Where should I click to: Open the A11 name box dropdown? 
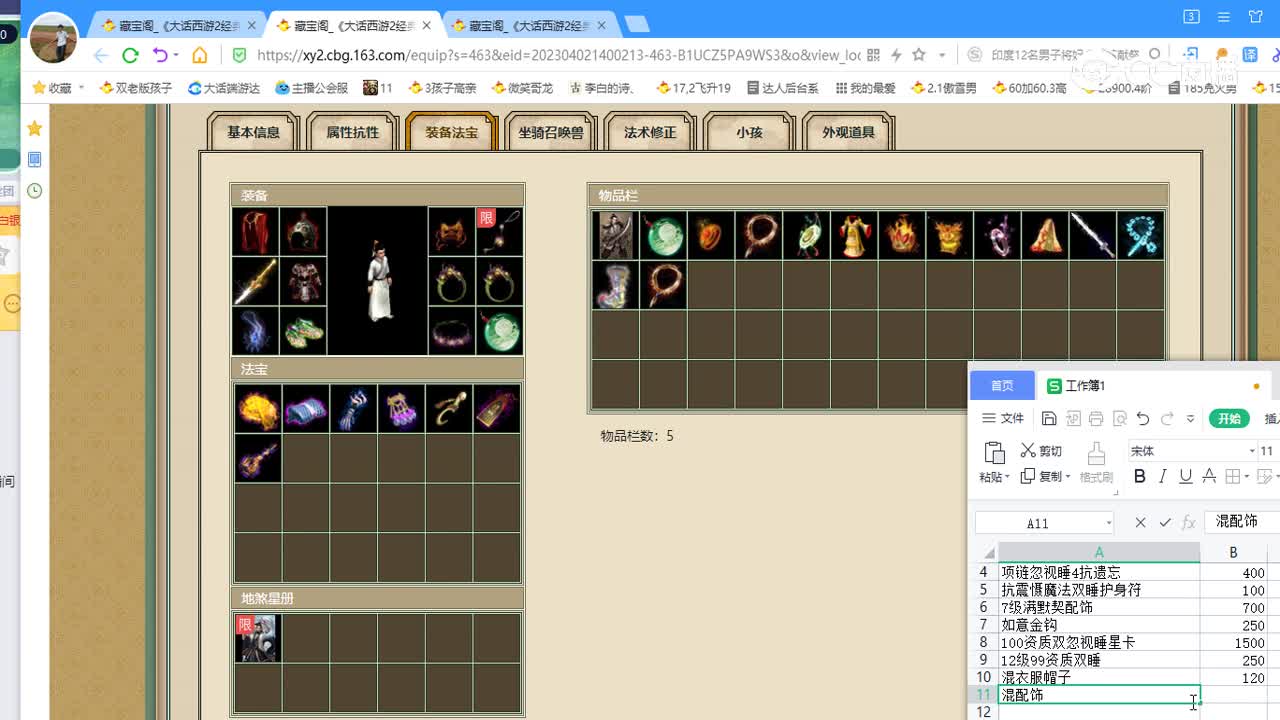[x=1108, y=523]
